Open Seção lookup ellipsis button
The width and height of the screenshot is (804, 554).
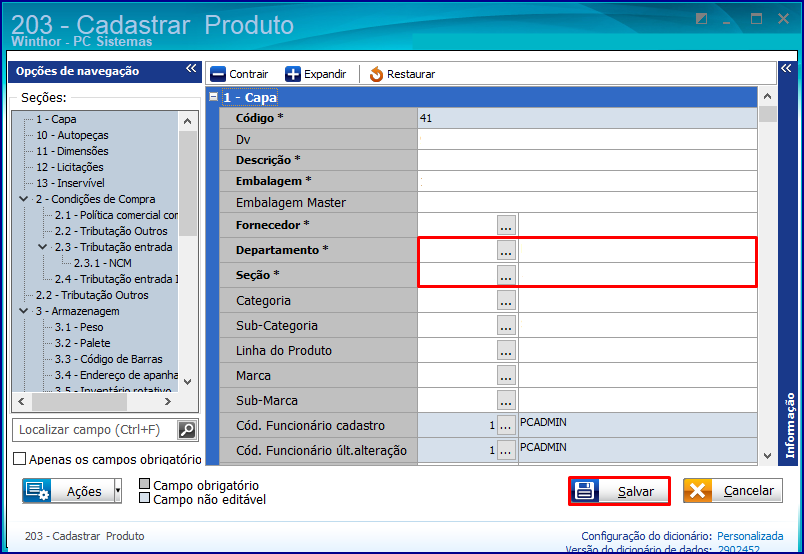(x=506, y=275)
